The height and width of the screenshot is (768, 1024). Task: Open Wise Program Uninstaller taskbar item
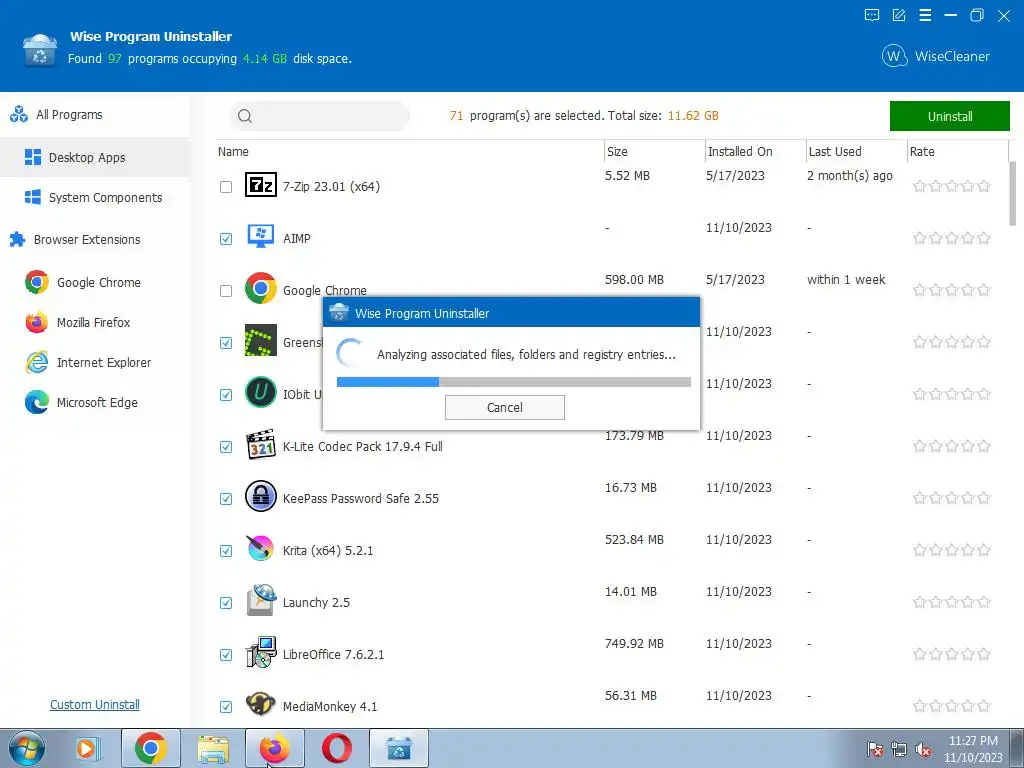coord(399,748)
